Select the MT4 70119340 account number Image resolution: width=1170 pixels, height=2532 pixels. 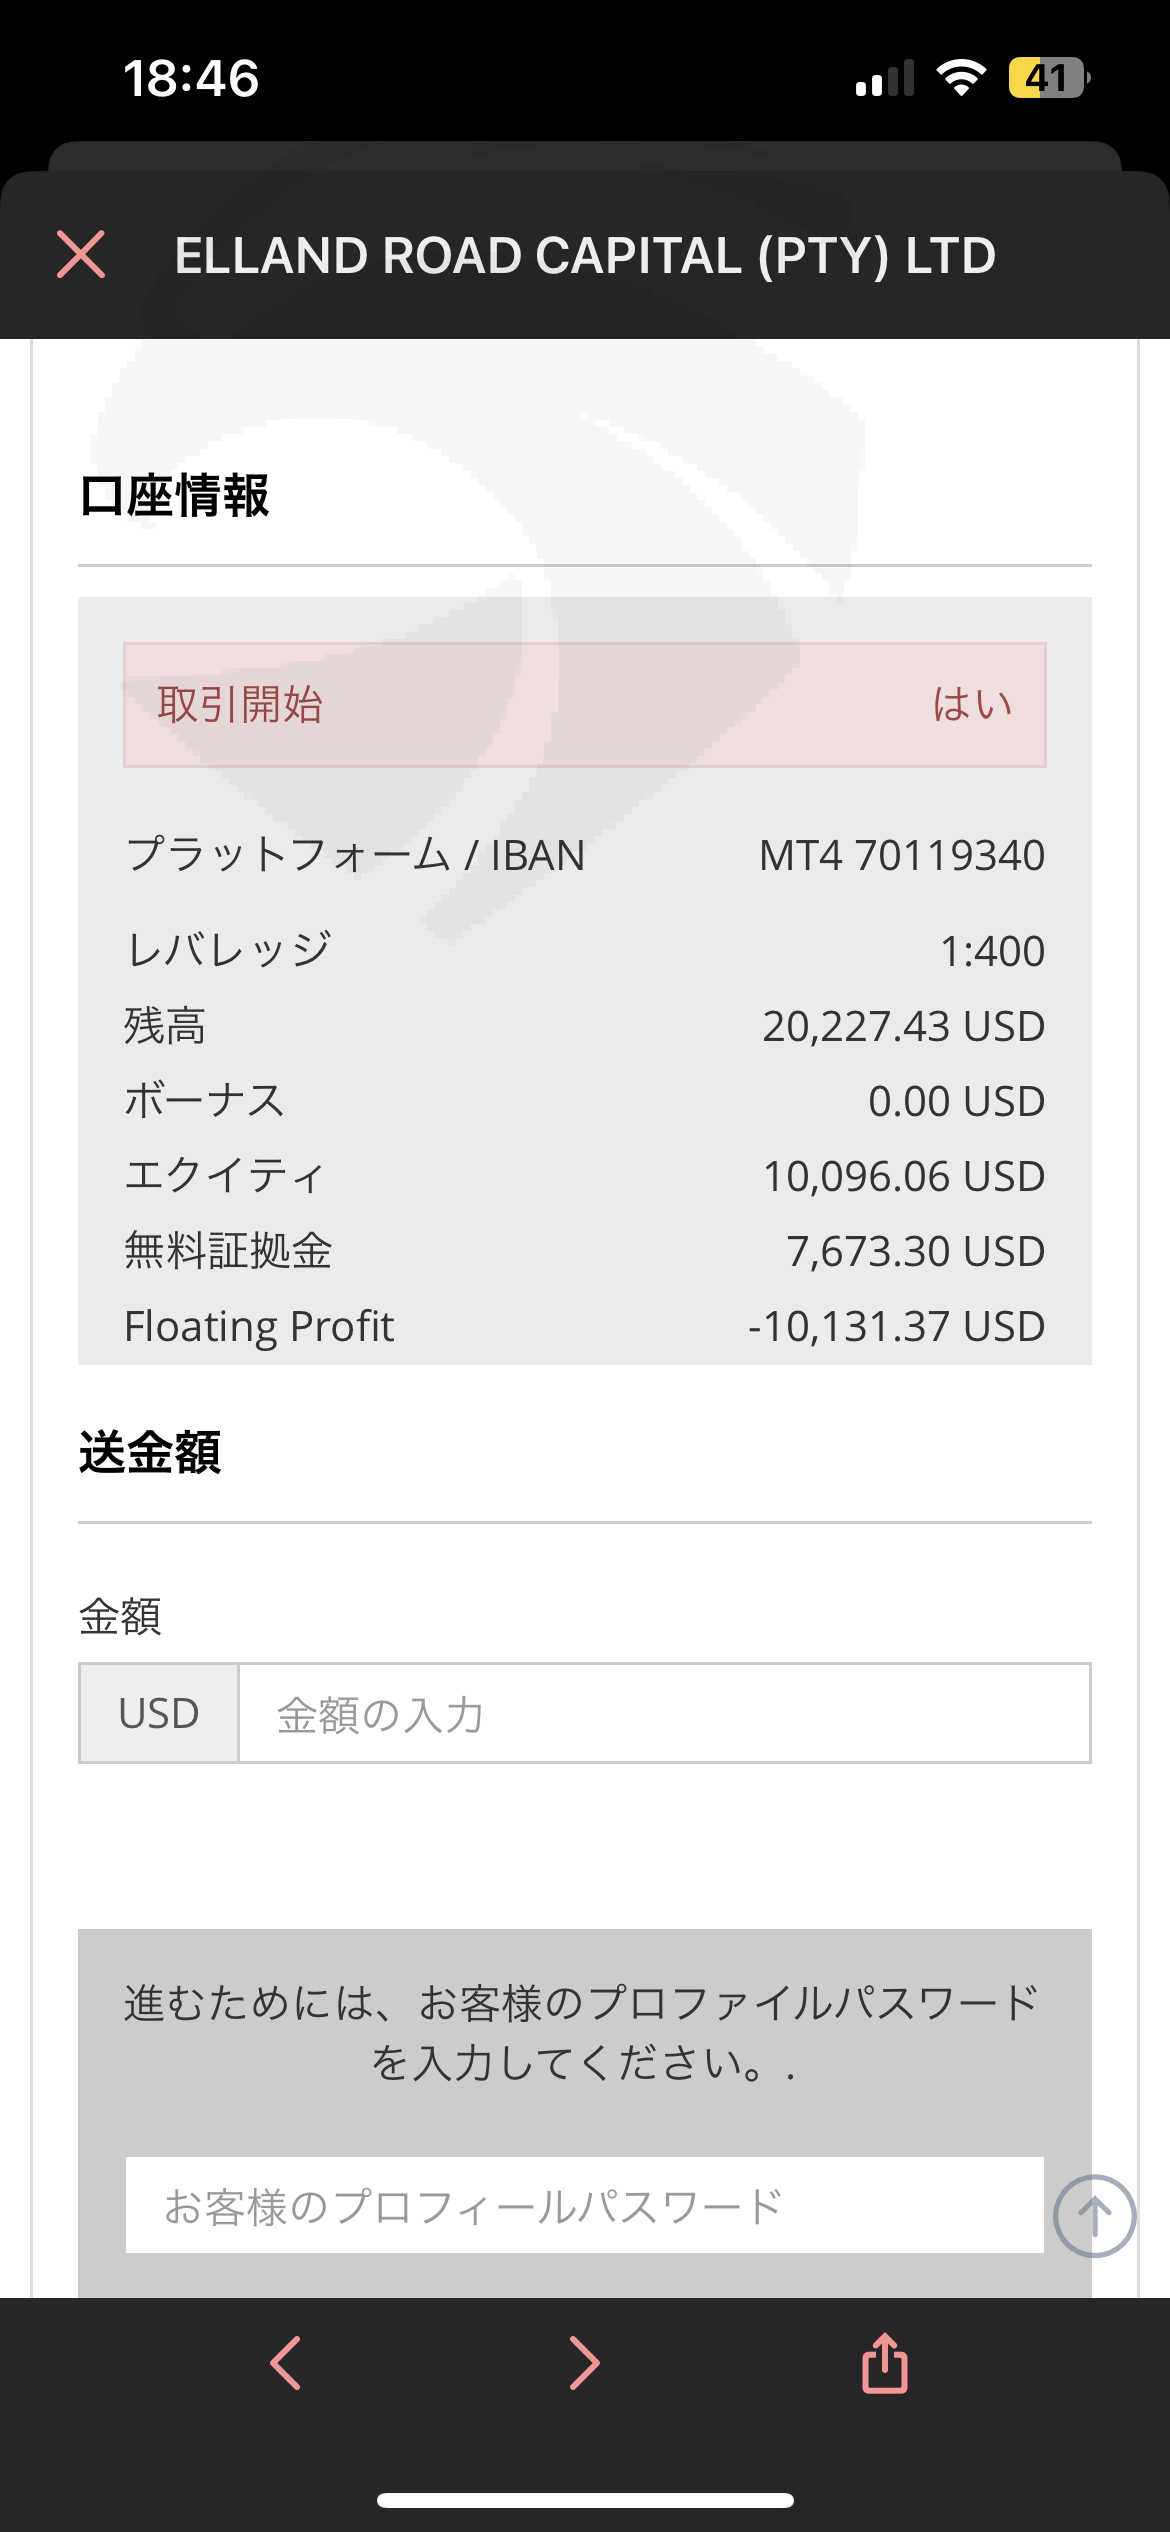901,856
